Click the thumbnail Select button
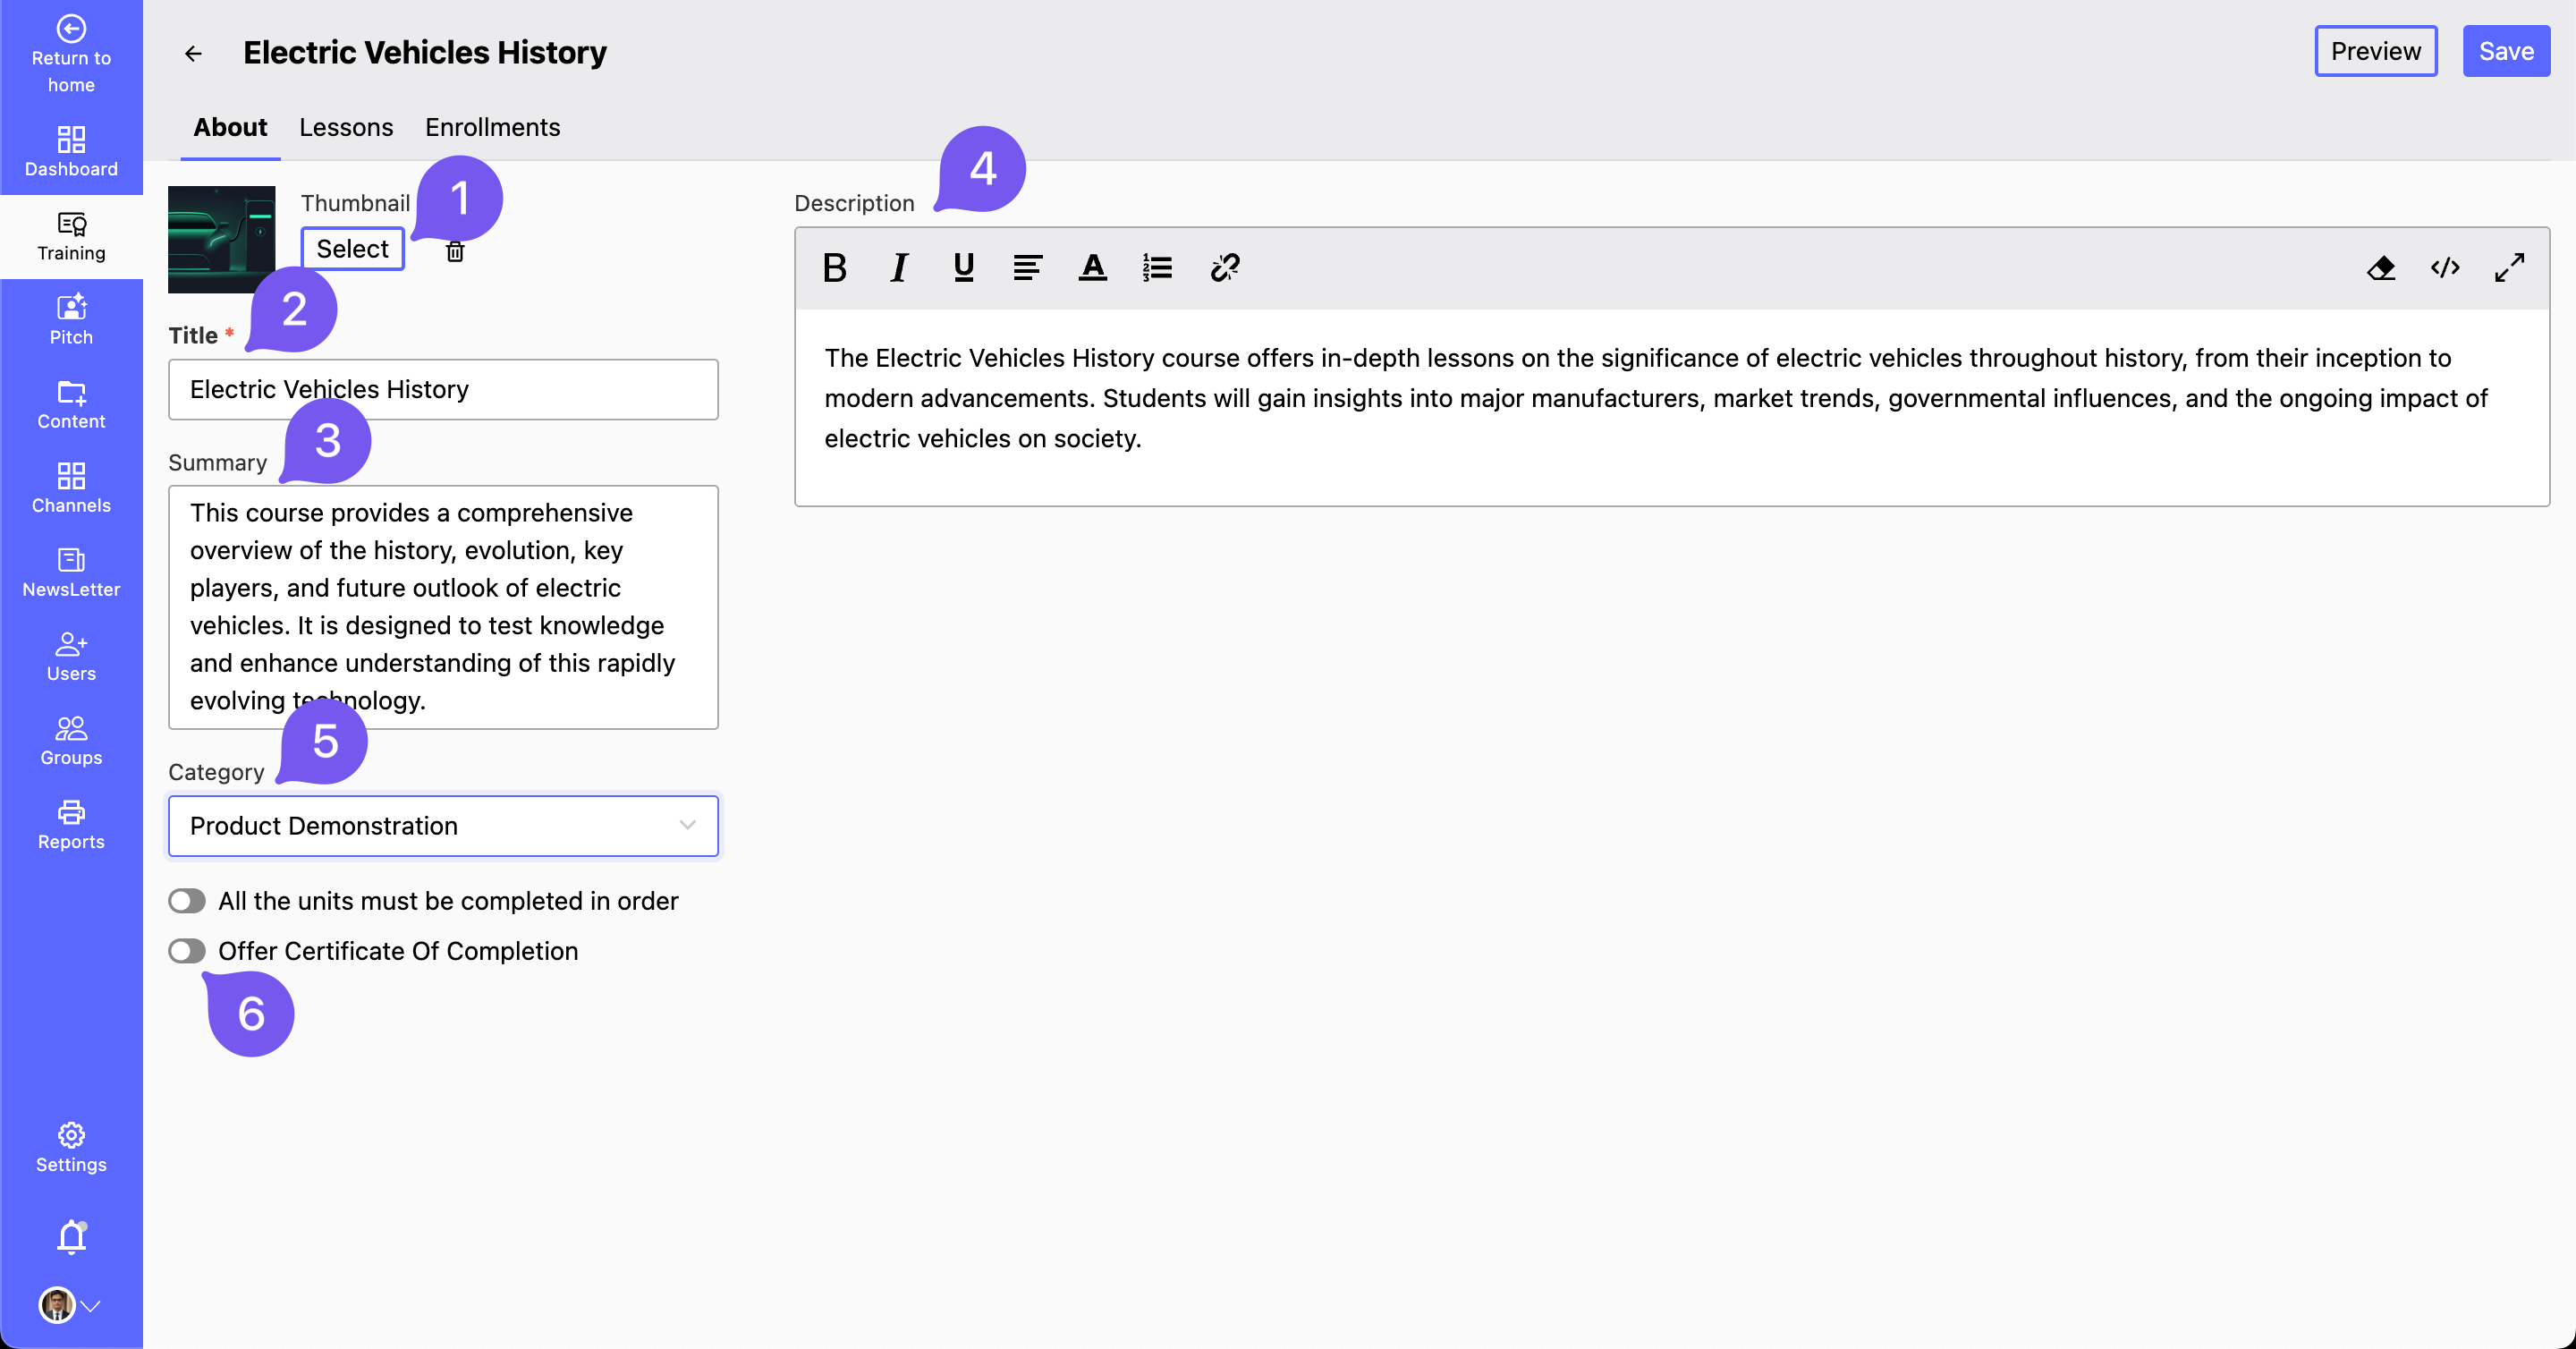 pyautogui.click(x=352, y=249)
